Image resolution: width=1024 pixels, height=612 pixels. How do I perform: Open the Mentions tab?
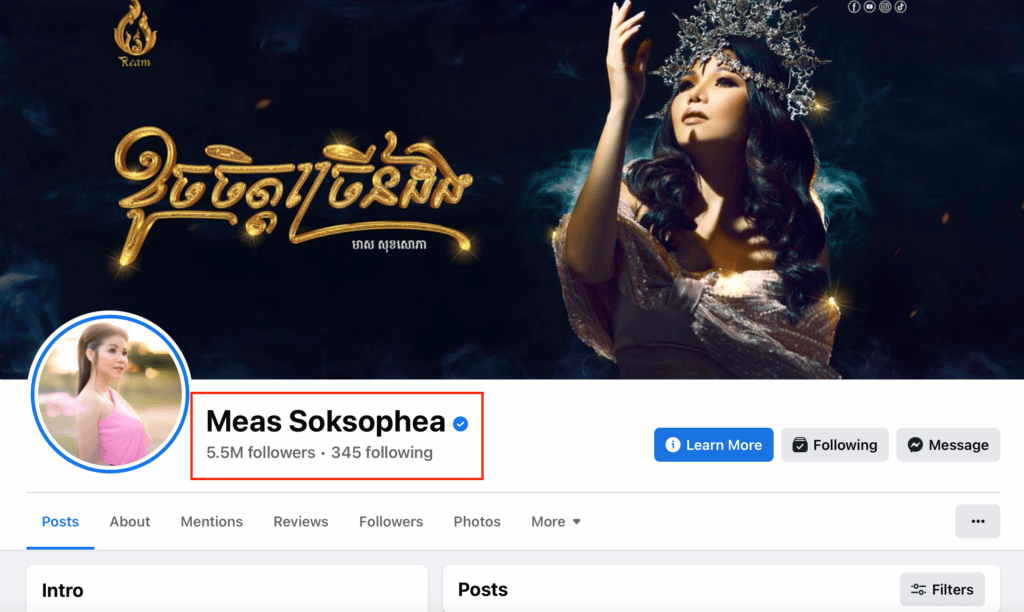point(212,521)
